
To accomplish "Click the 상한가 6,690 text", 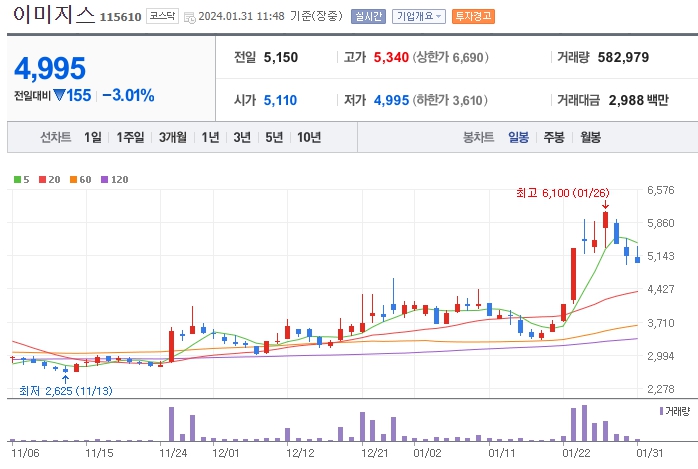I will (450, 57).
